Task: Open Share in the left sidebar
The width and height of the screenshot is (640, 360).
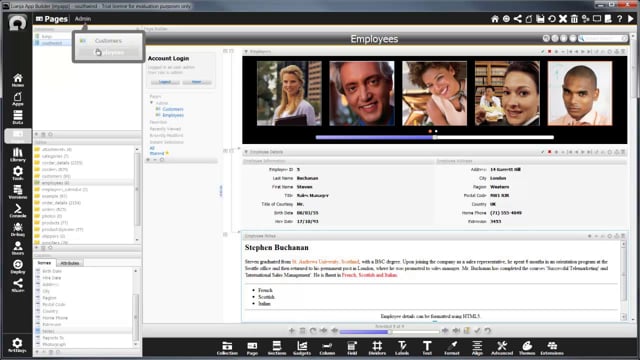Action: tap(18, 285)
